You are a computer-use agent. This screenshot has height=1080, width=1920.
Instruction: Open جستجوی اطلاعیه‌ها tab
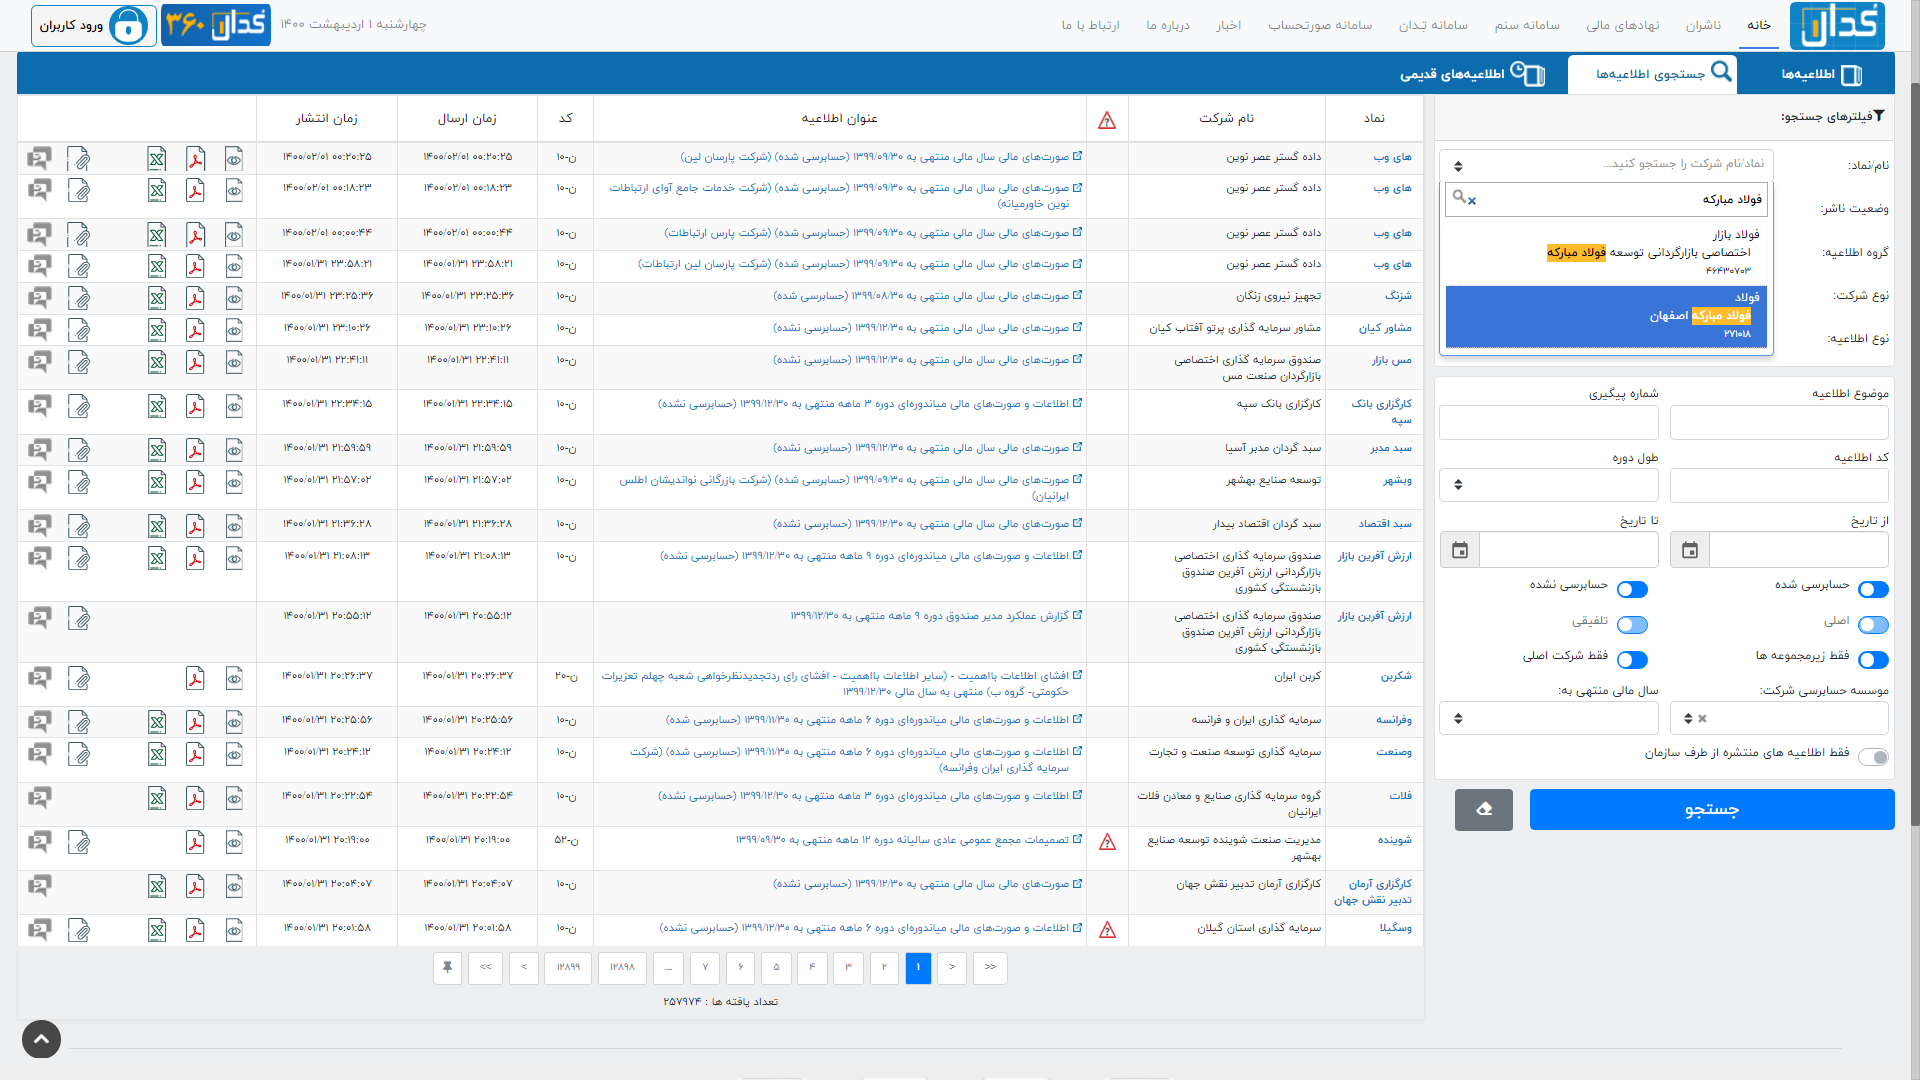click(x=1652, y=74)
